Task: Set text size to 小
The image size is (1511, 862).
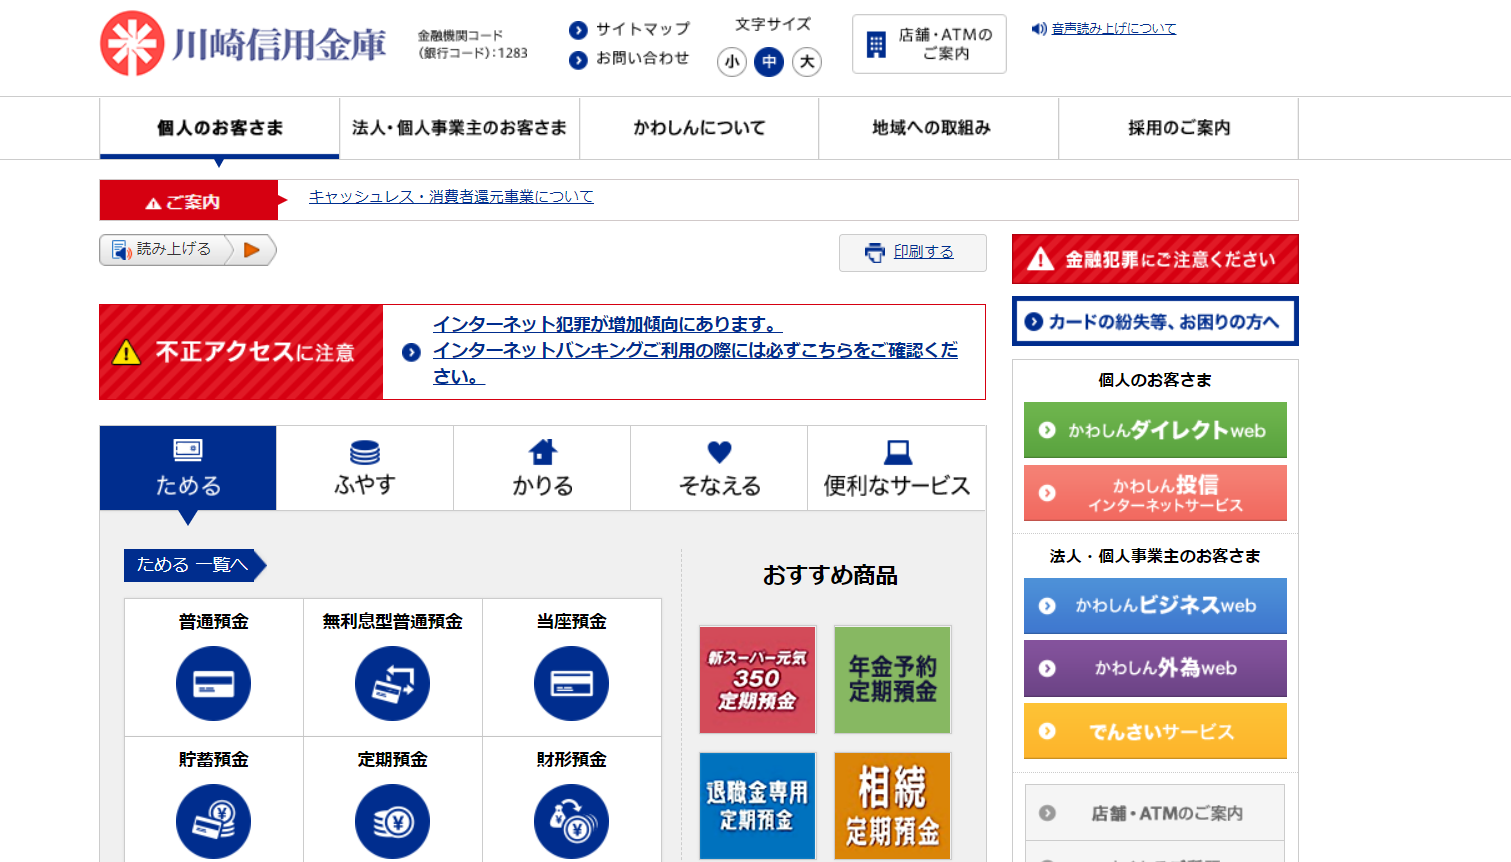Action: tap(732, 62)
